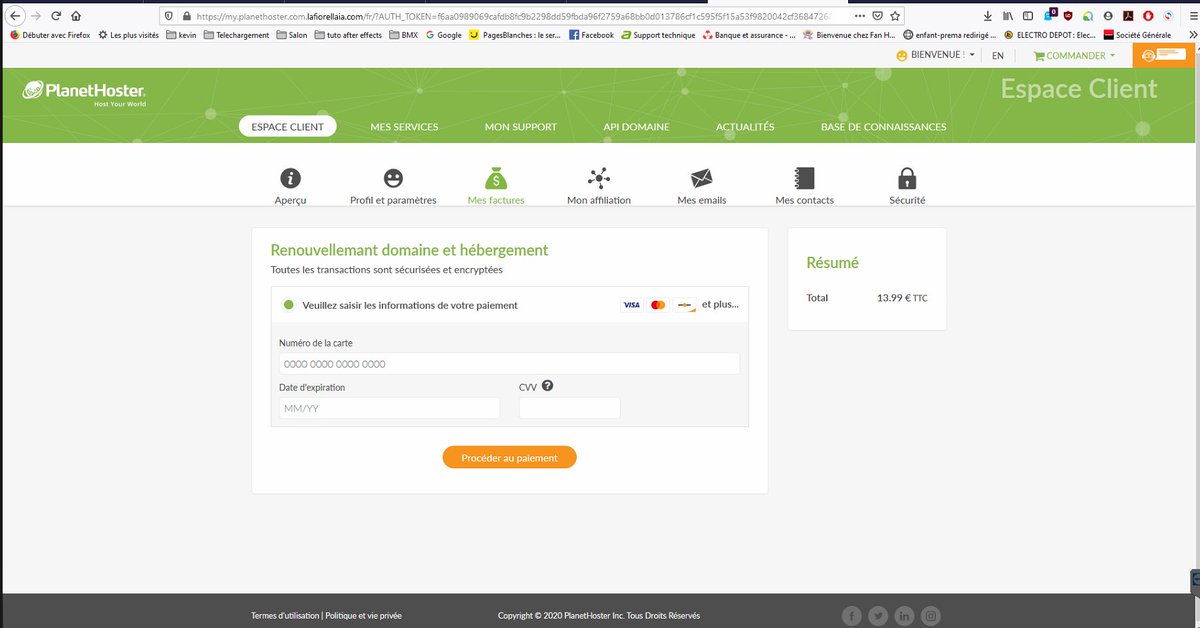Viewport: 1200px width, 628px height.
Task: Click the Numéro de la carte field
Action: point(509,364)
